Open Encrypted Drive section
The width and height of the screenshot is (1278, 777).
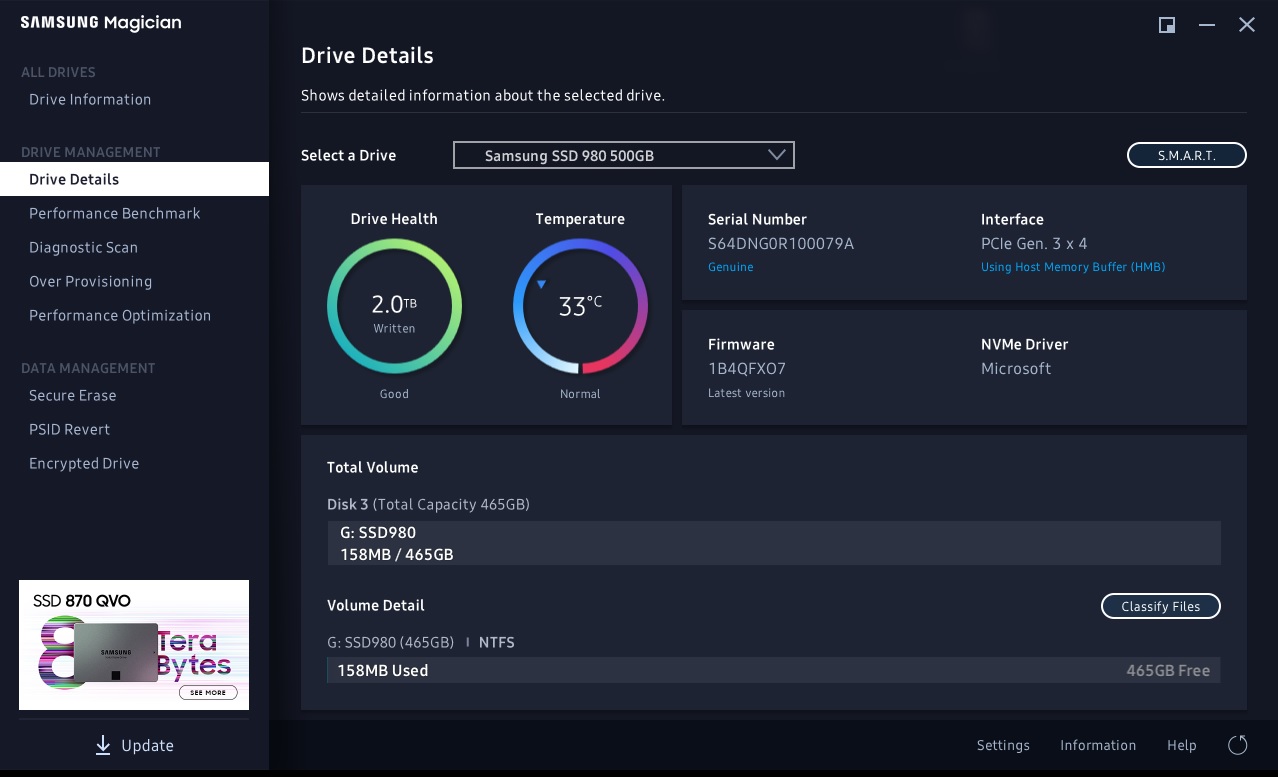[x=84, y=463]
